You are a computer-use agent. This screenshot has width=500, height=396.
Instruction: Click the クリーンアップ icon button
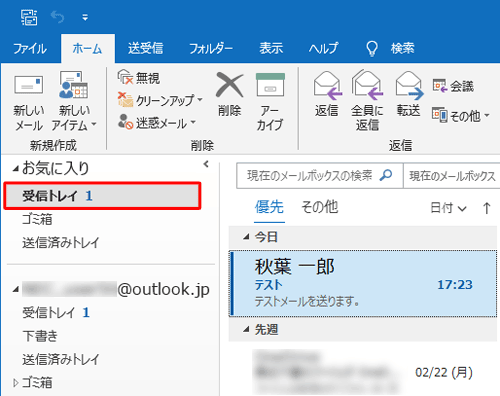[x=125, y=100]
